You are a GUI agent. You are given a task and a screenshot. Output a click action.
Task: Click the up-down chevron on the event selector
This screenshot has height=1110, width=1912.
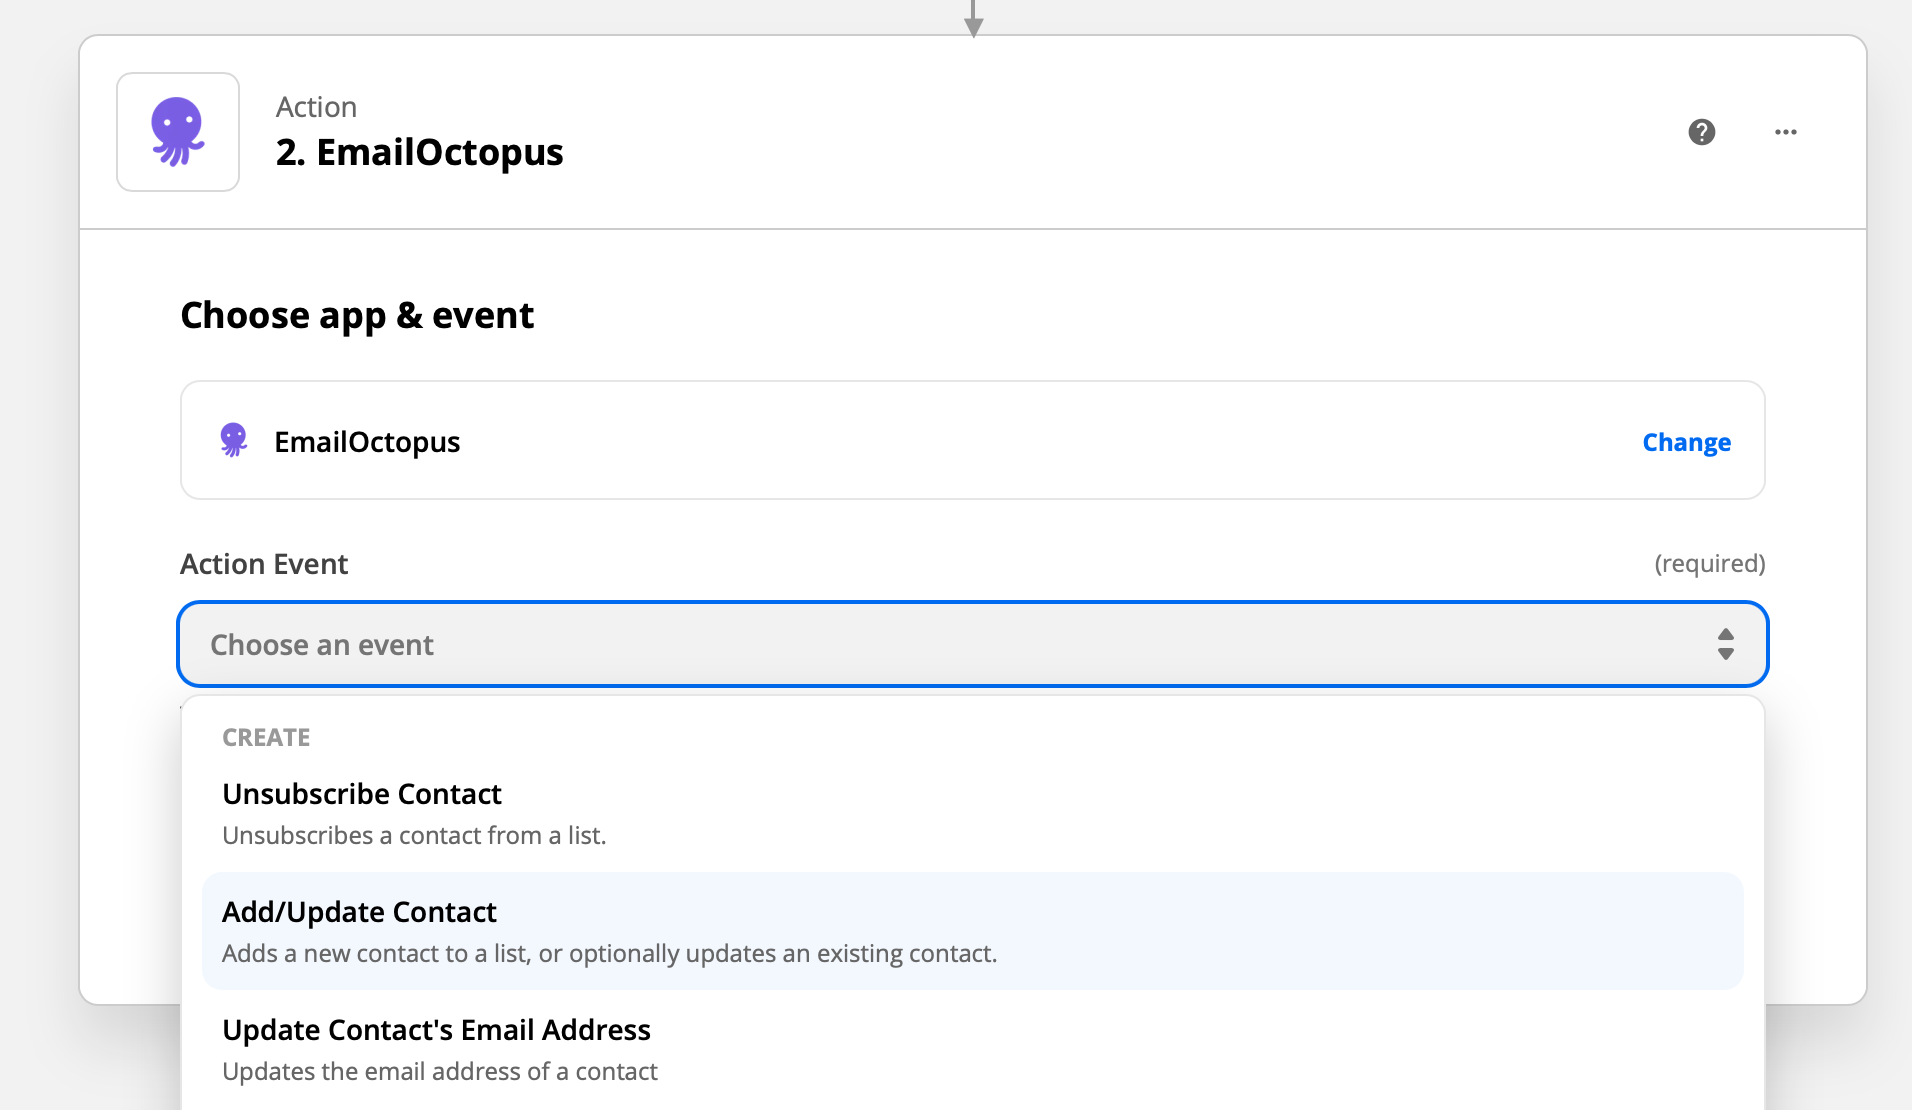[x=1725, y=644]
